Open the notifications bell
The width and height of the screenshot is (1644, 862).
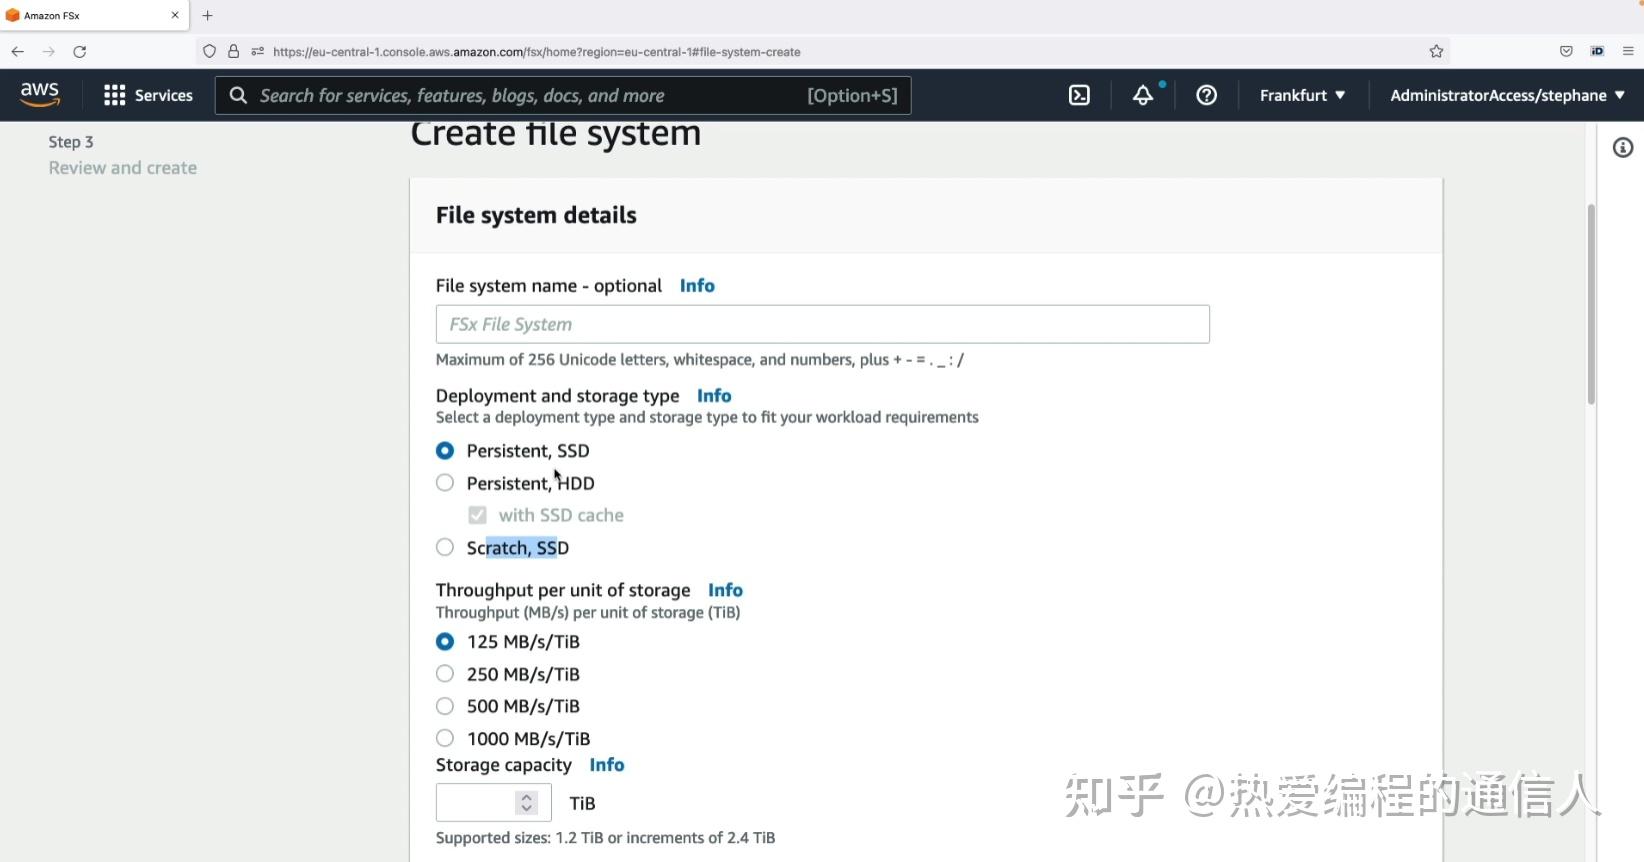point(1143,95)
